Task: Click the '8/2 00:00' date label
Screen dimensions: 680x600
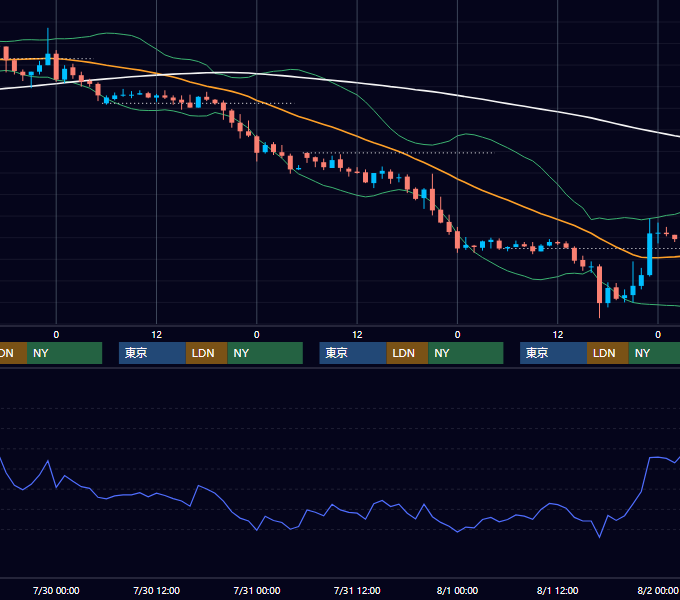Action: tap(658, 590)
